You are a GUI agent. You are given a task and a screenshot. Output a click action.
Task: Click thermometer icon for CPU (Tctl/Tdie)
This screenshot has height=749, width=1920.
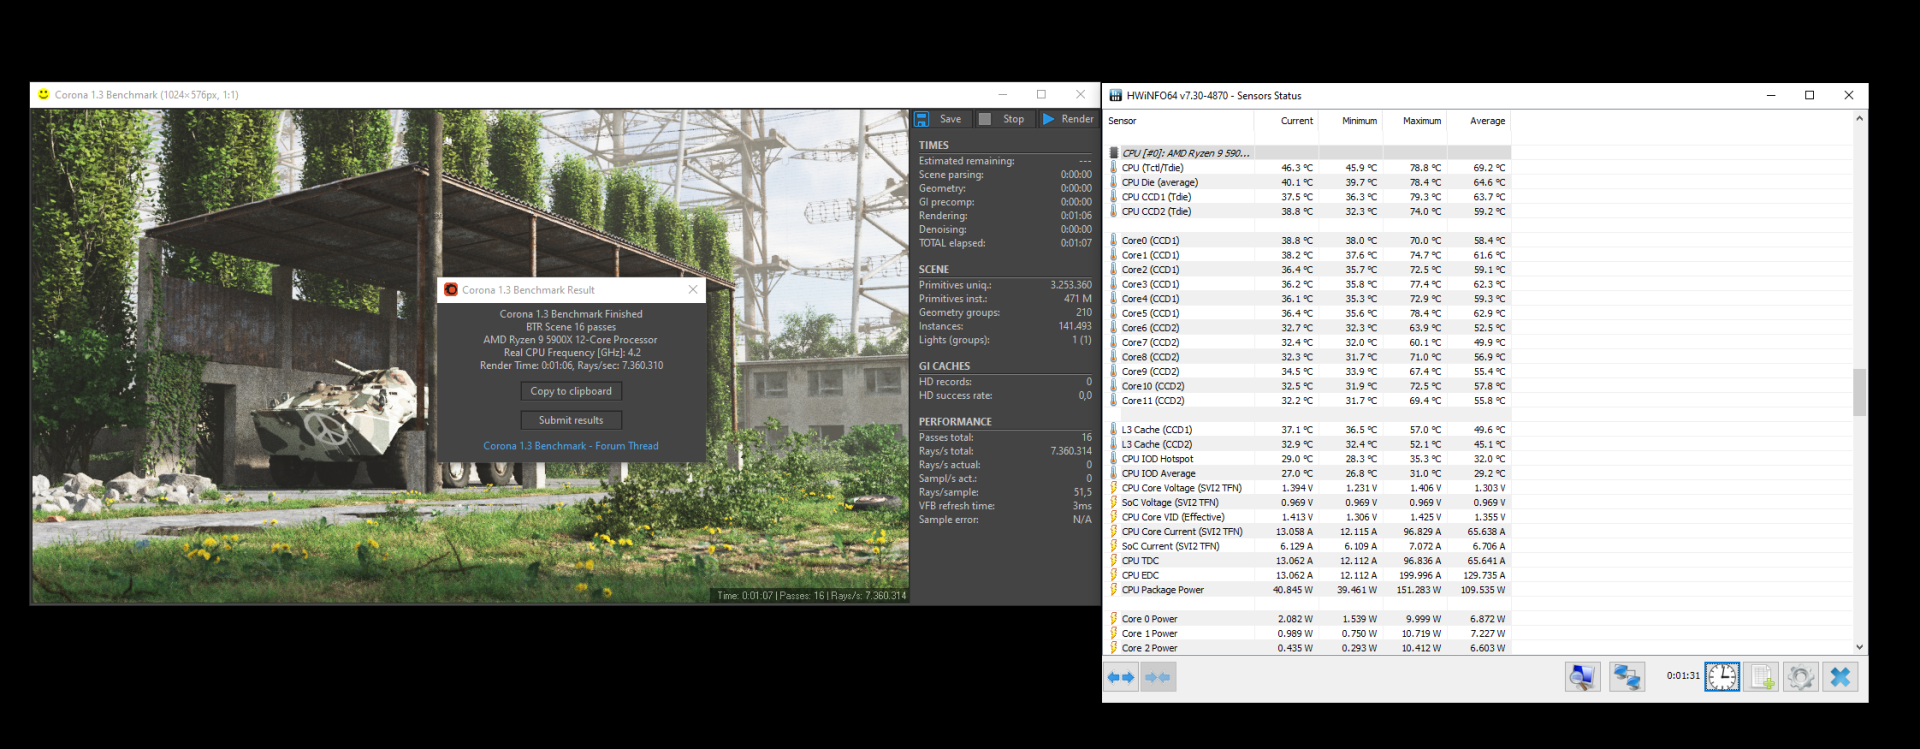(1113, 168)
